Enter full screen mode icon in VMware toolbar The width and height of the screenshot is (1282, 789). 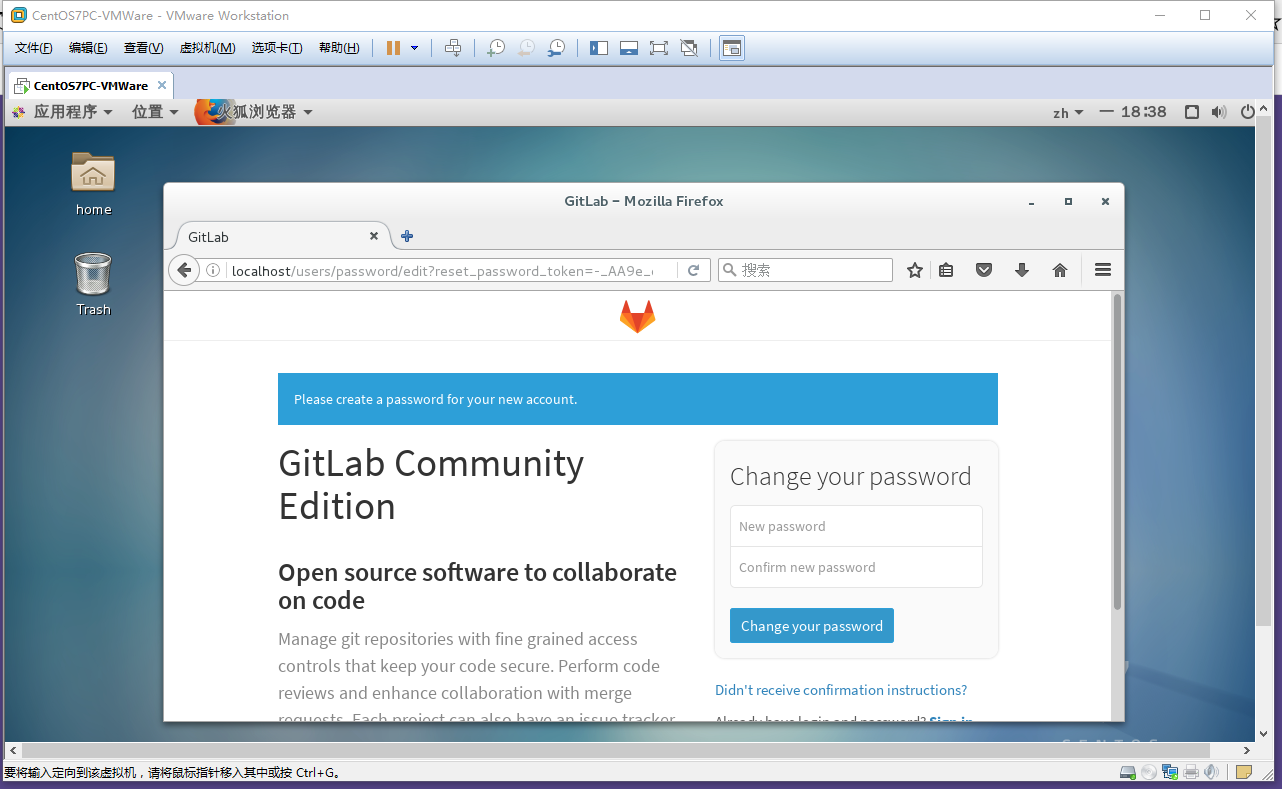pyautogui.click(x=659, y=48)
